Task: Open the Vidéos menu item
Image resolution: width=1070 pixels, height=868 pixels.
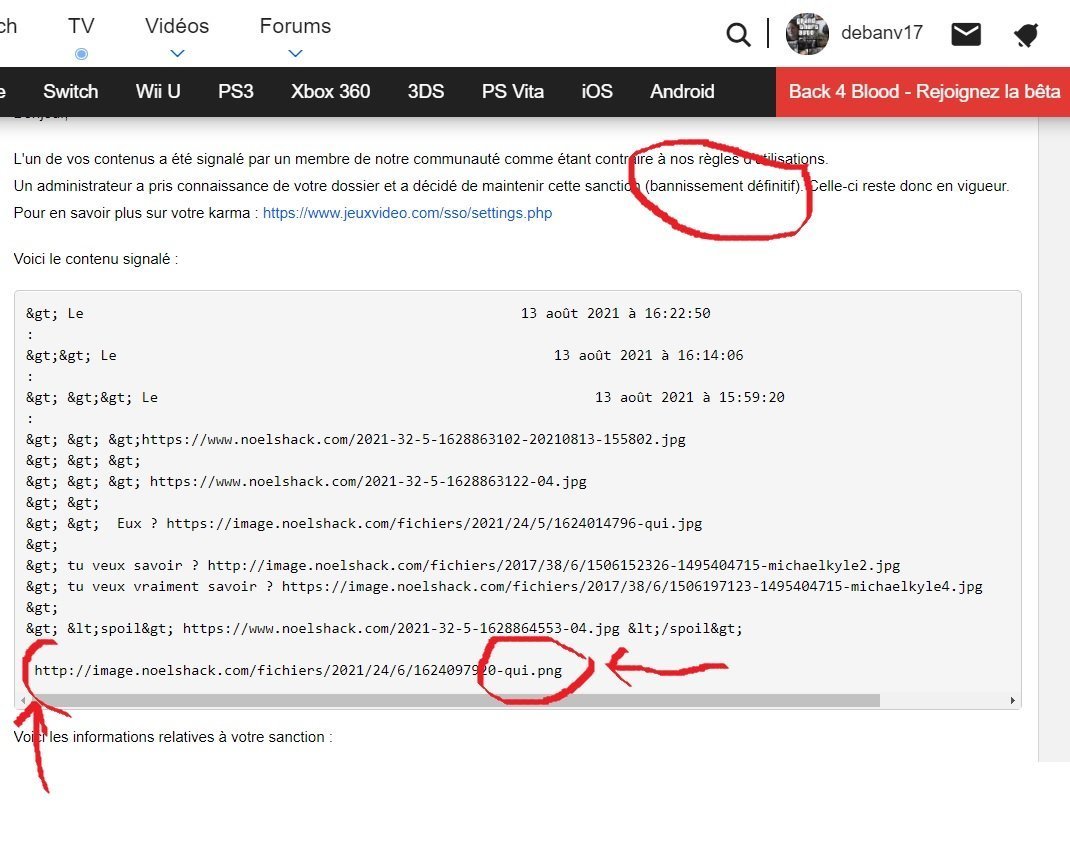Action: pyautogui.click(x=177, y=26)
